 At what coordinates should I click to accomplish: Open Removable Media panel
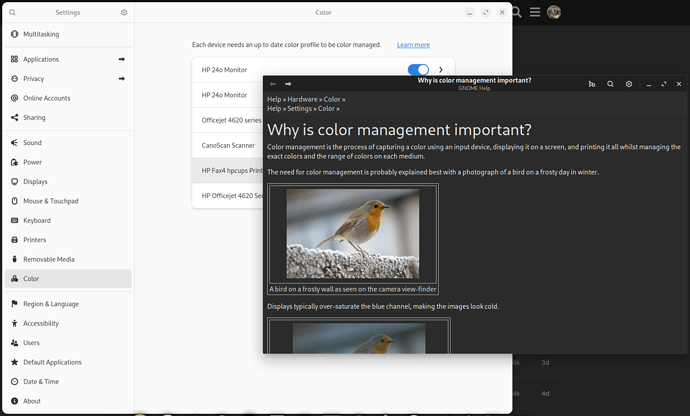pyautogui.click(x=68, y=259)
